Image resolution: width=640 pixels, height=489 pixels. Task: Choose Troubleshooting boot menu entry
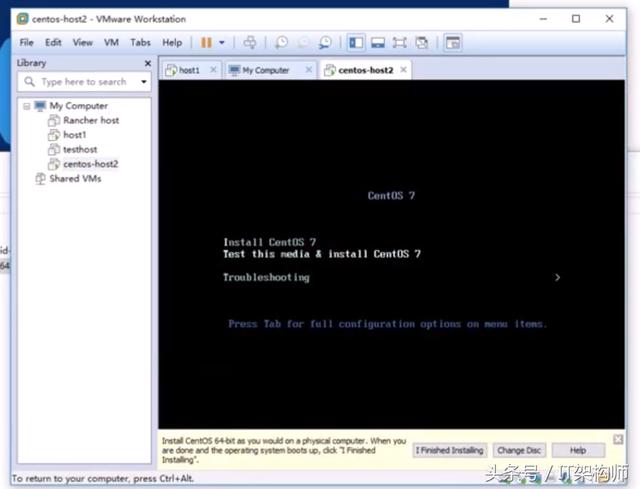point(266,278)
